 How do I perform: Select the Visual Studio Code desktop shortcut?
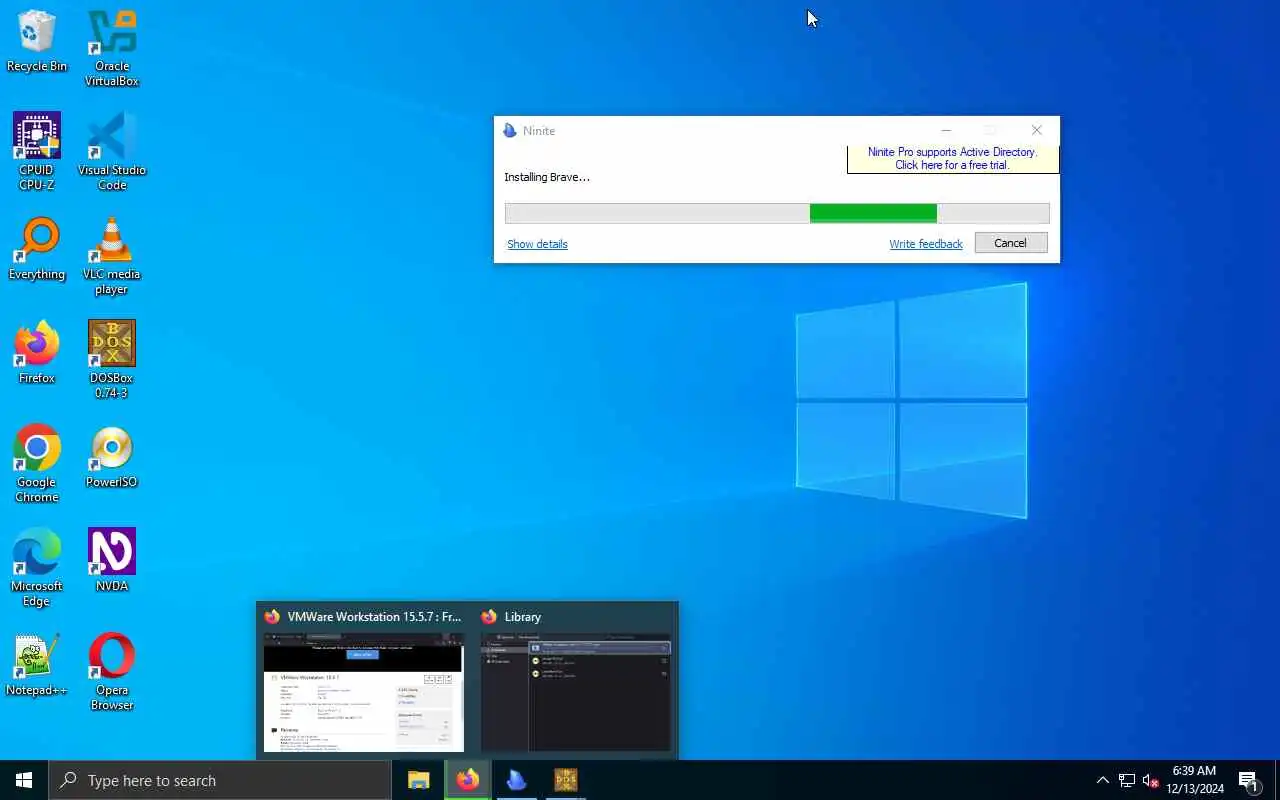tap(112, 151)
